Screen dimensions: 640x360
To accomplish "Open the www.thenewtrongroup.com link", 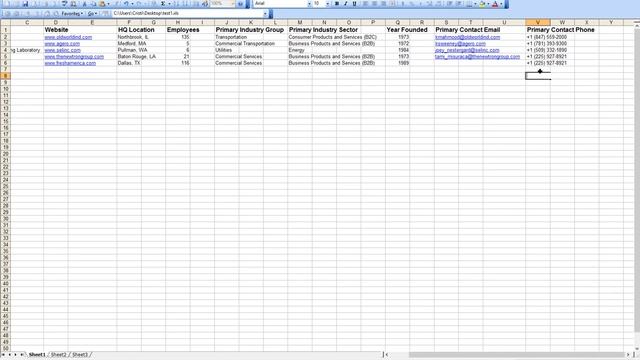I will coord(74,57).
